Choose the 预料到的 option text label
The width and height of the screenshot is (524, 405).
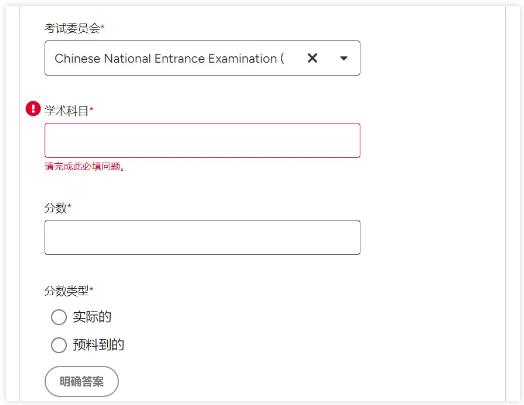pyautogui.click(x=98, y=345)
